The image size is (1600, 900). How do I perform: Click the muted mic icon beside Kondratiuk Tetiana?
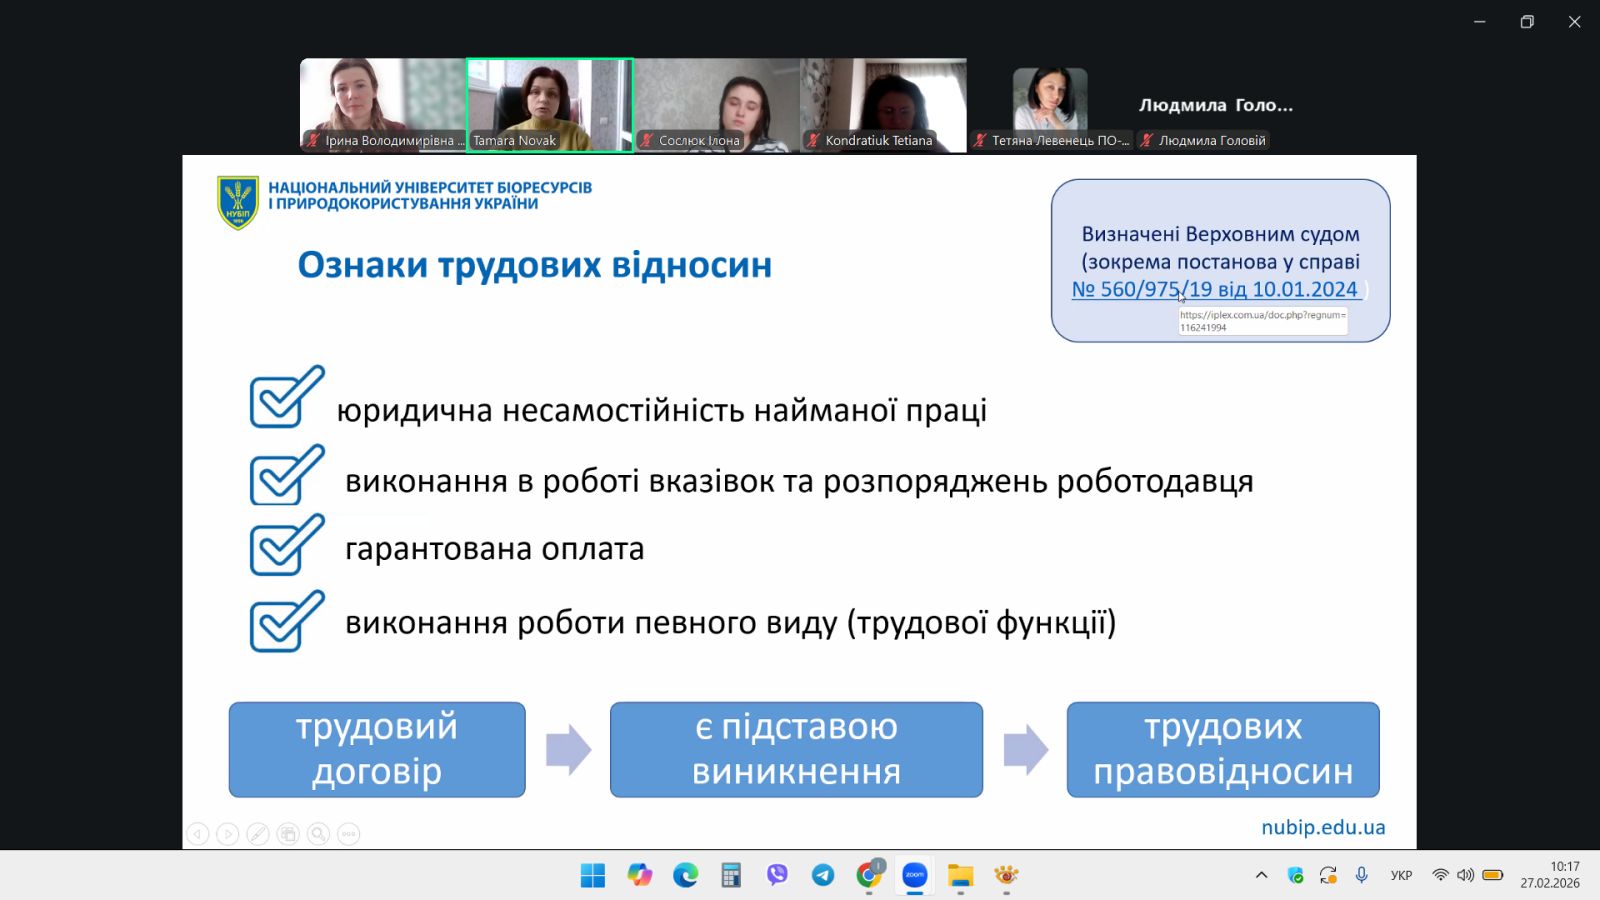tap(814, 141)
